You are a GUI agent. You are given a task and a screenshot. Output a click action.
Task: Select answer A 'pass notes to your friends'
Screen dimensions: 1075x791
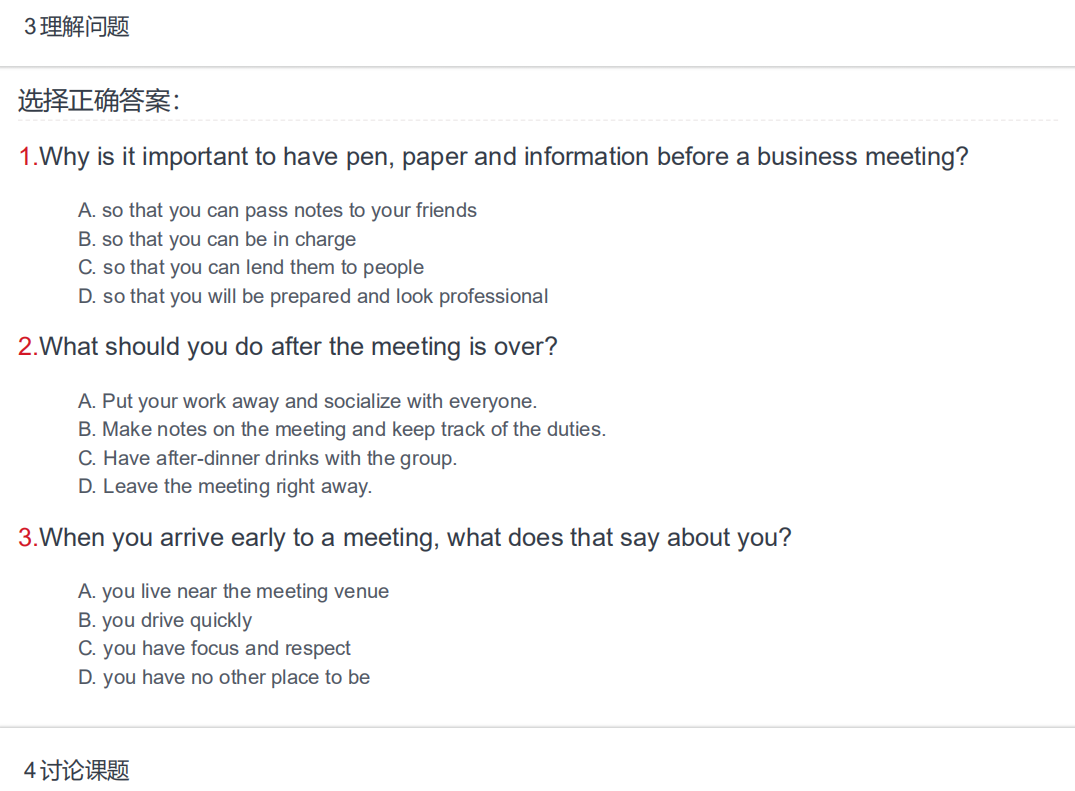click(x=277, y=210)
